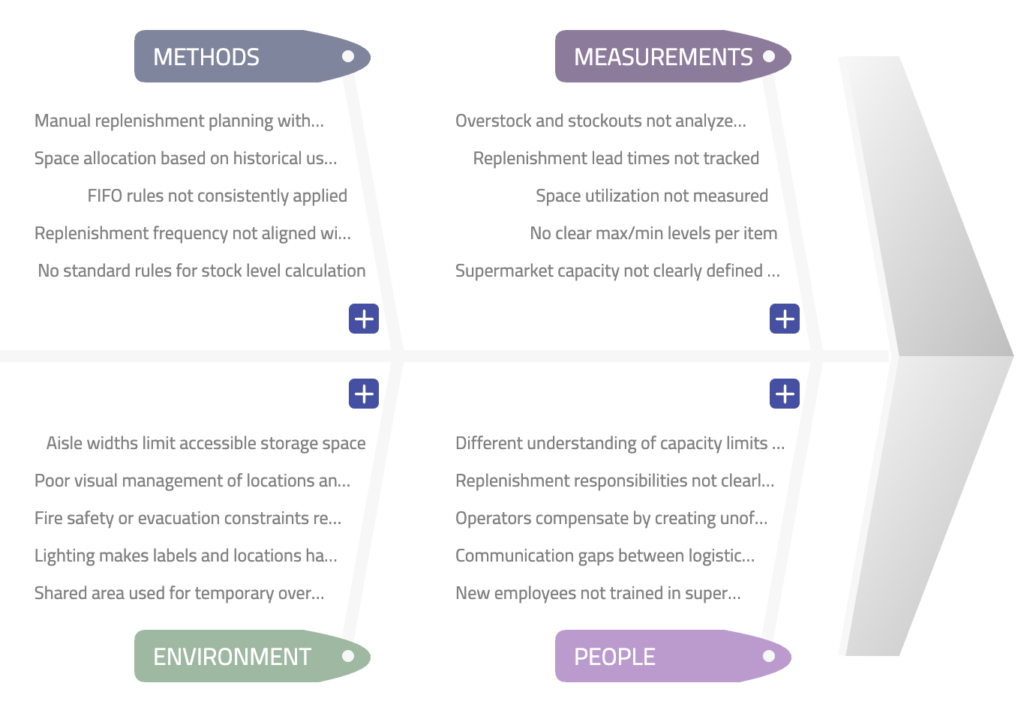Image resolution: width=1024 pixels, height=707 pixels.
Task: Select 'FIFO rules not consistently applied' cause
Action: coord(217,196)
